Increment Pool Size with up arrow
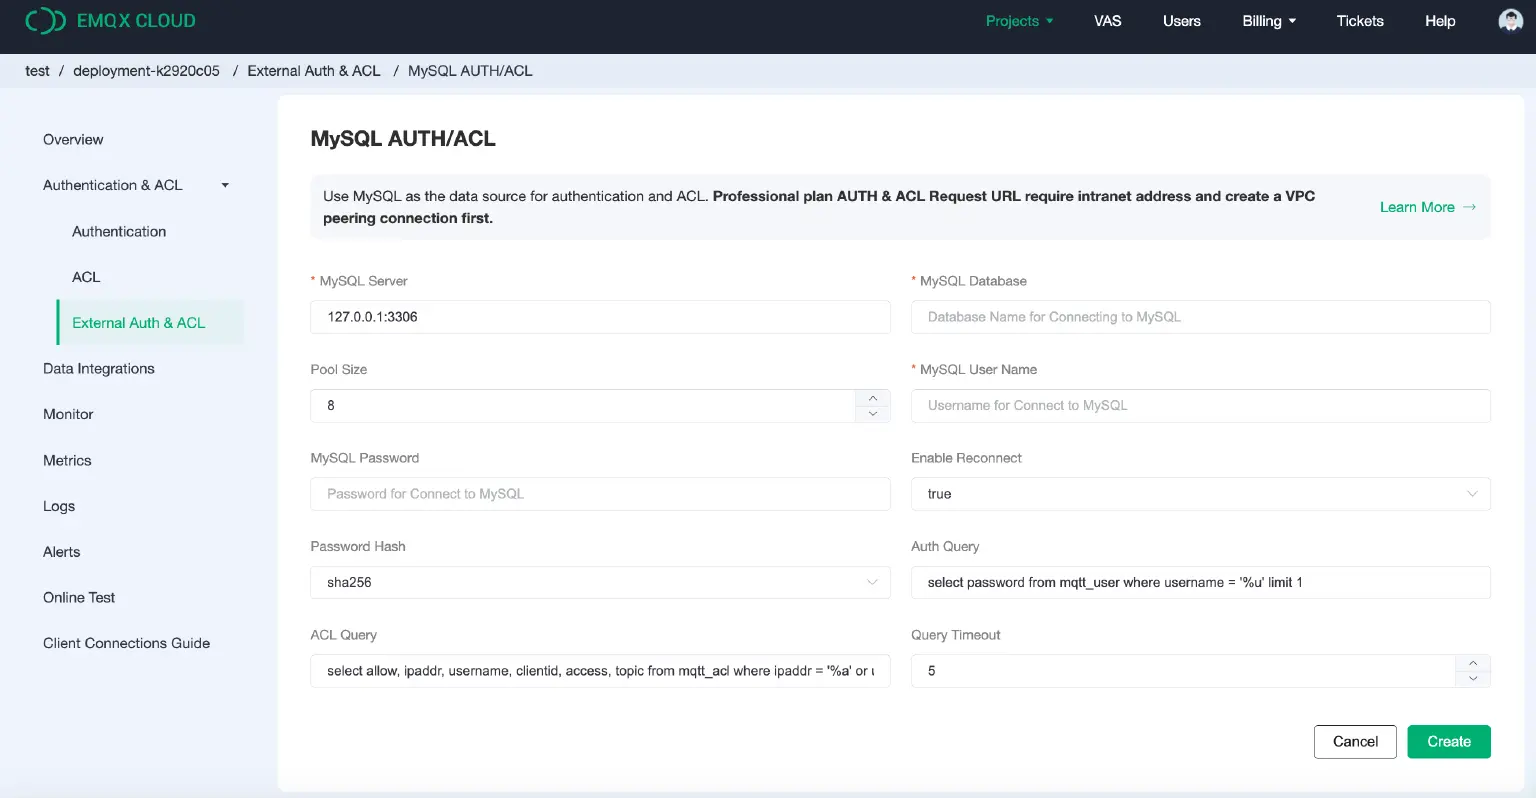 [x=872, y=398]
